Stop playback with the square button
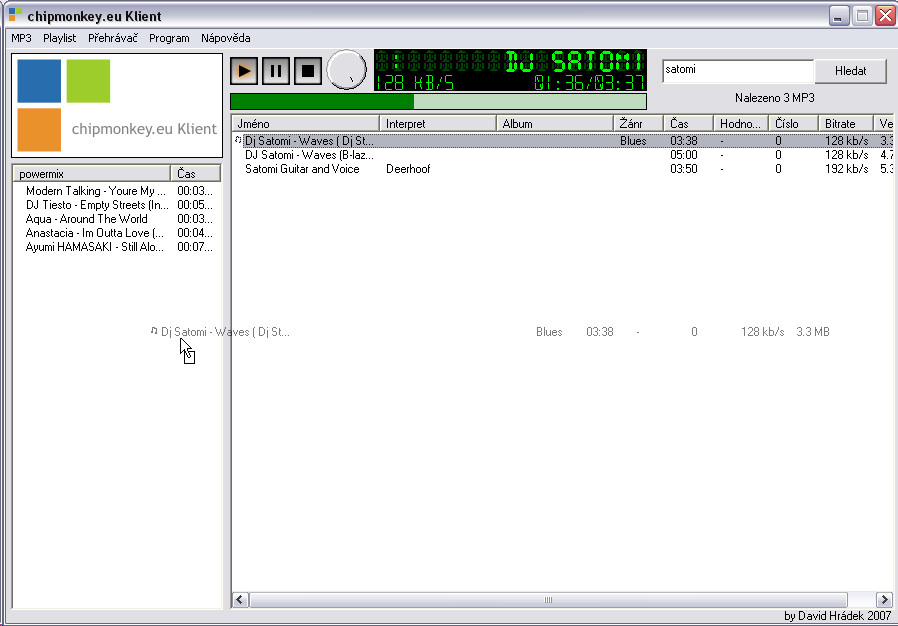Viewport: 898px width, 626px height. [x=308, y=71]
